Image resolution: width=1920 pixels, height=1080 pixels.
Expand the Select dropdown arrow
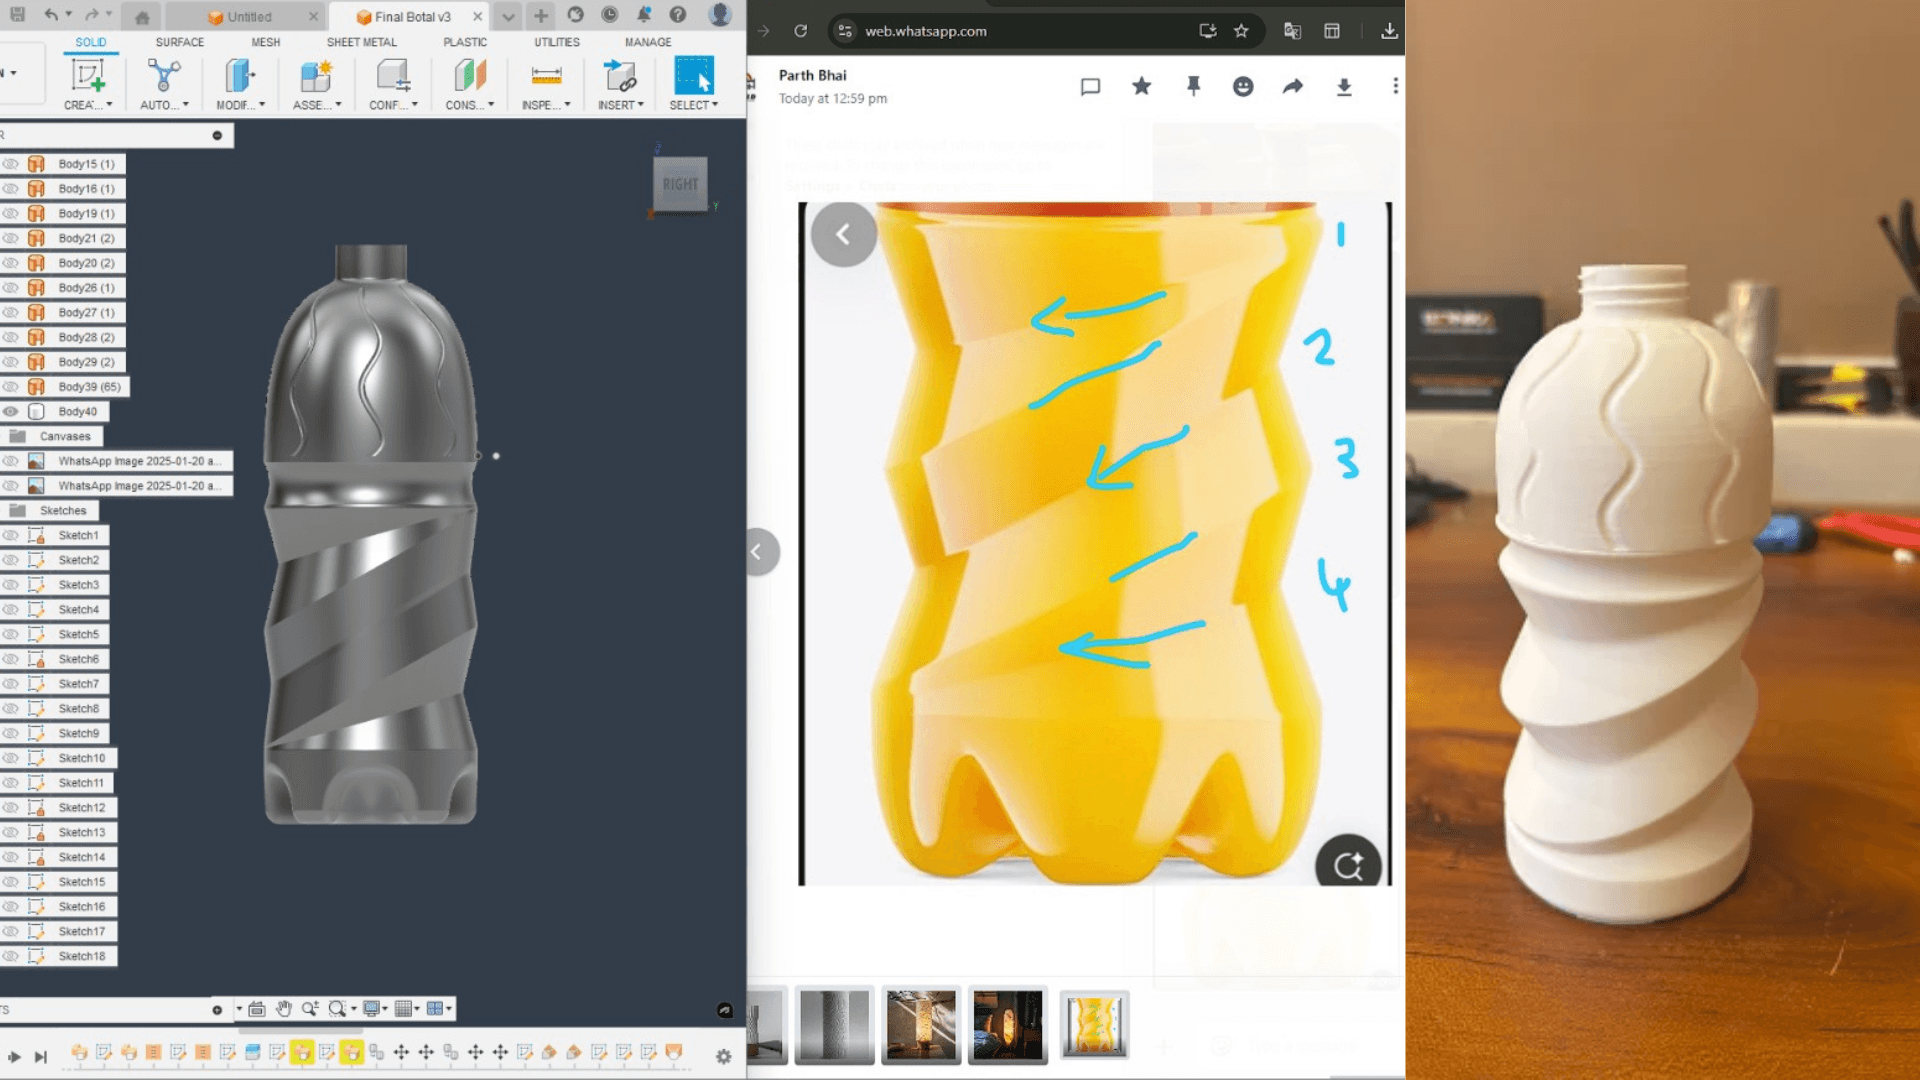coord(715,105)
